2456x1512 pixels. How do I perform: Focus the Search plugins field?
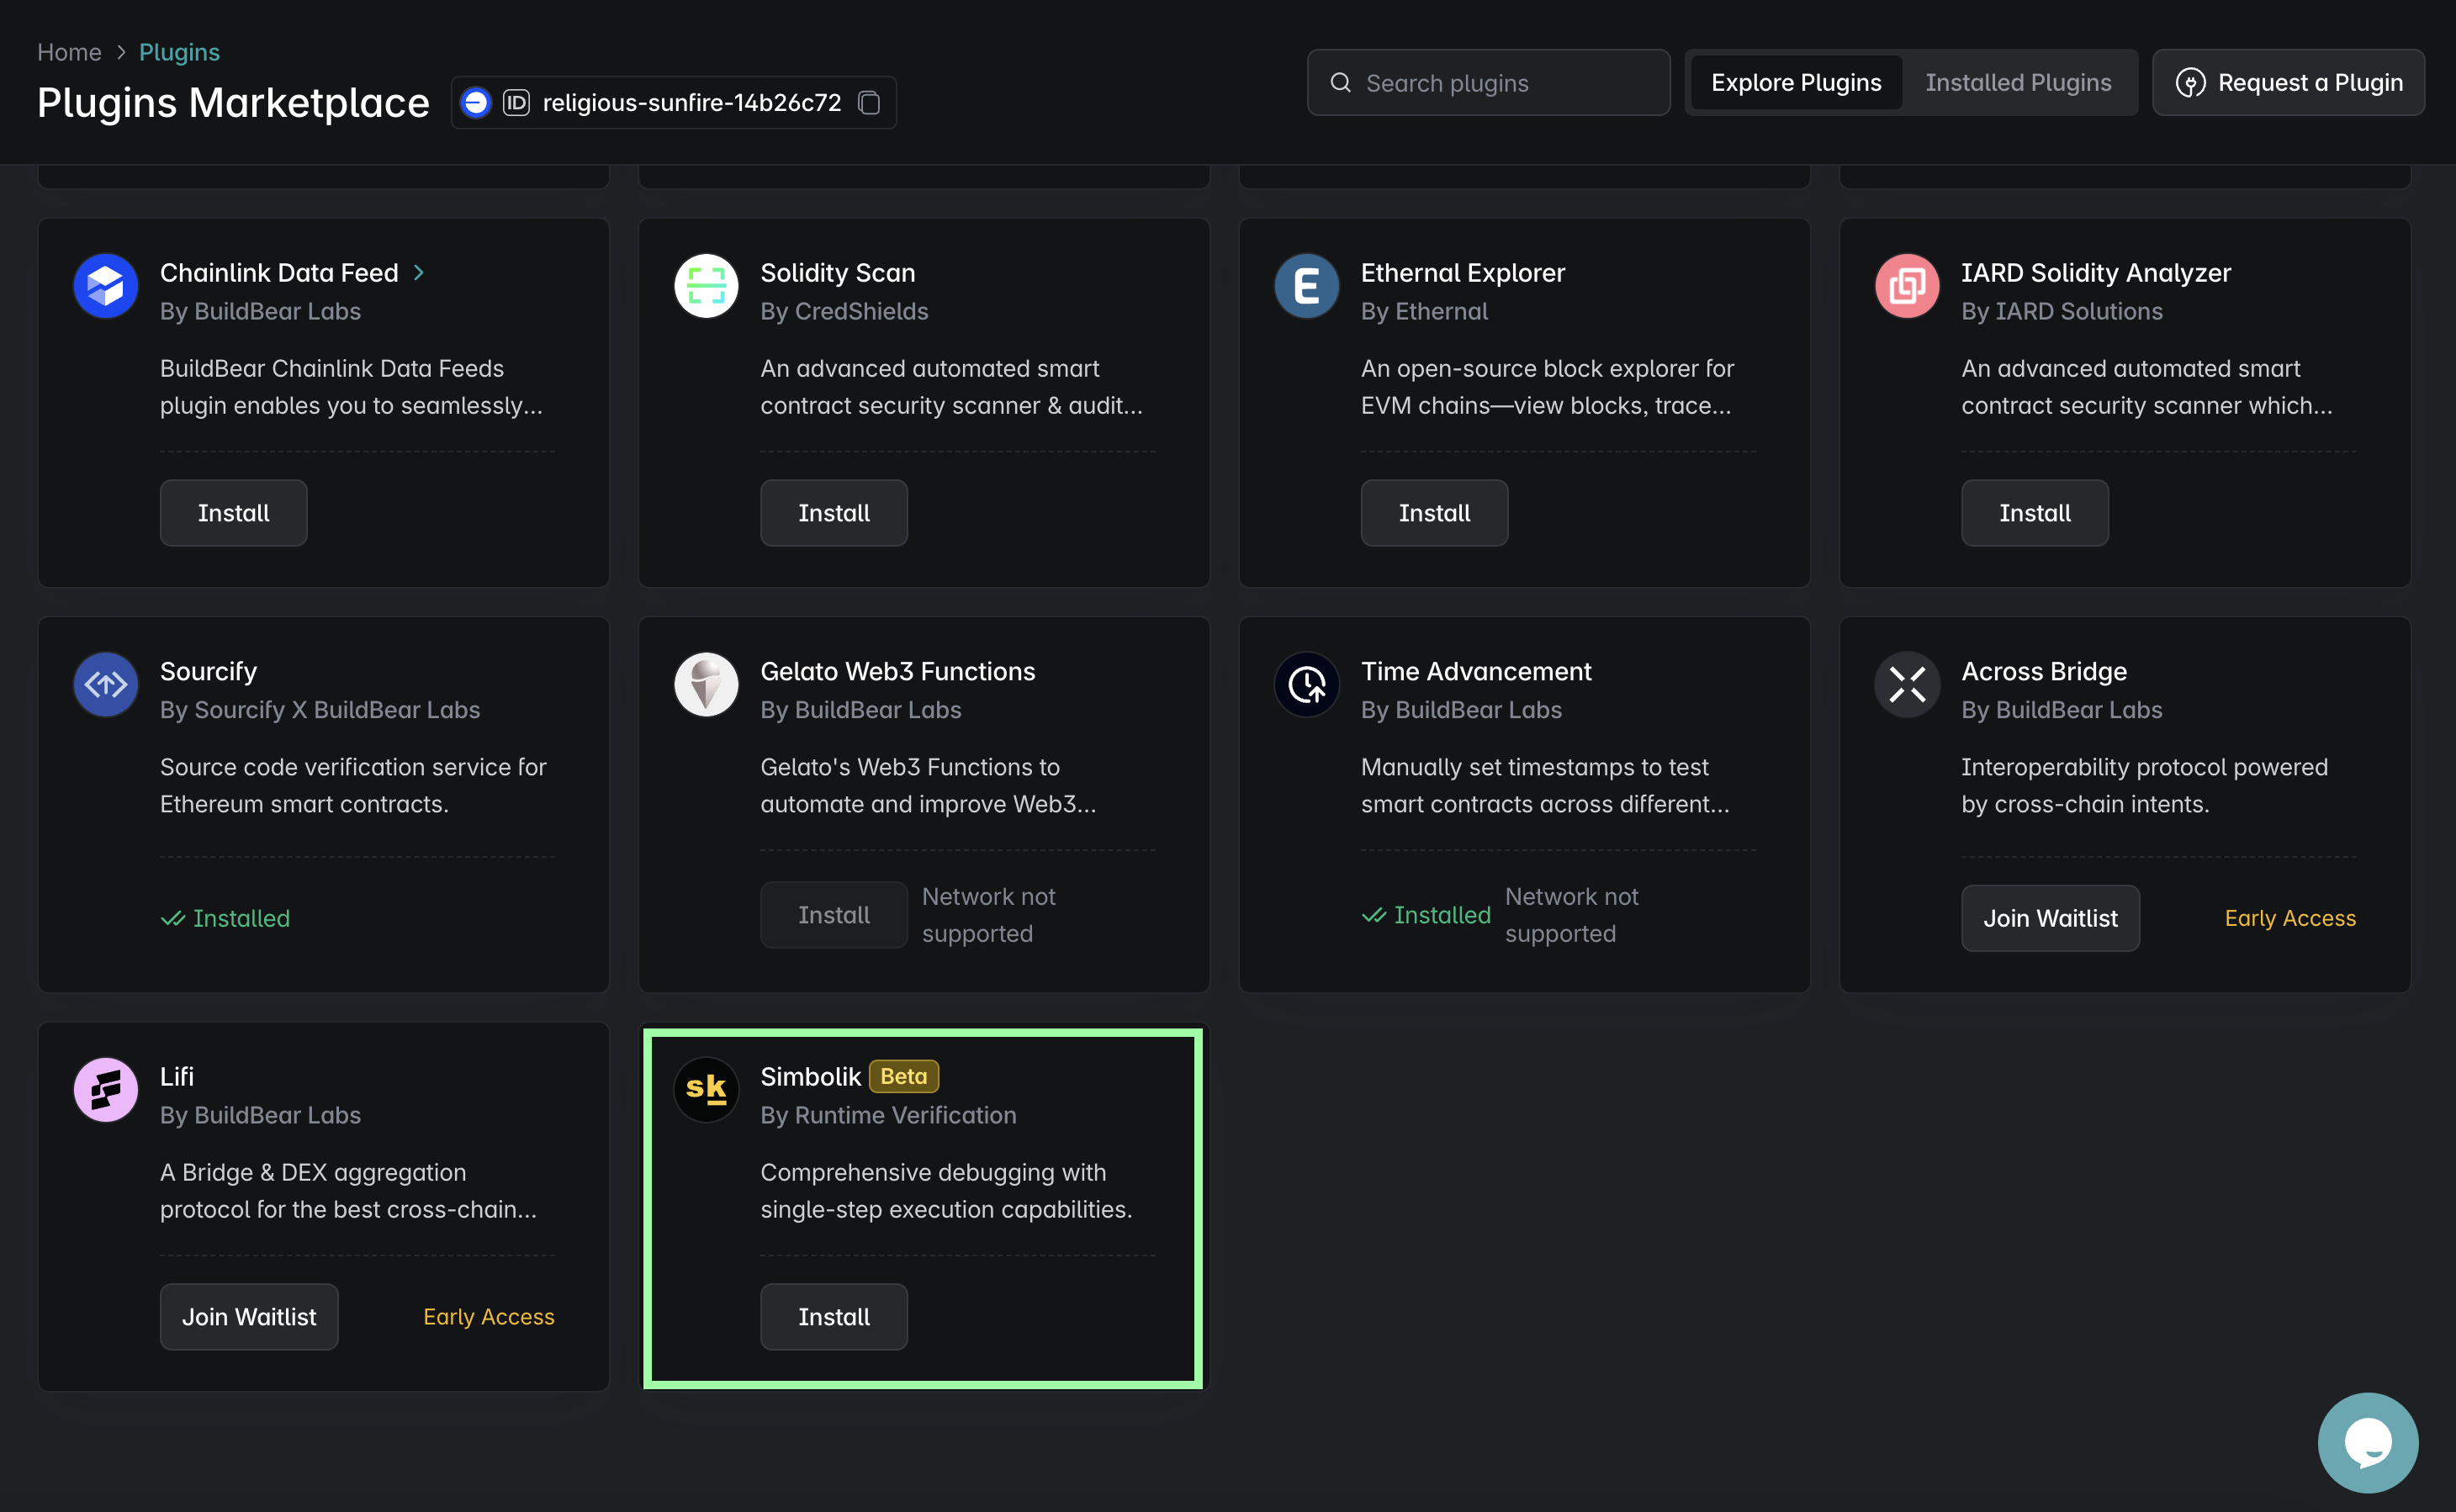[1488, 83]
